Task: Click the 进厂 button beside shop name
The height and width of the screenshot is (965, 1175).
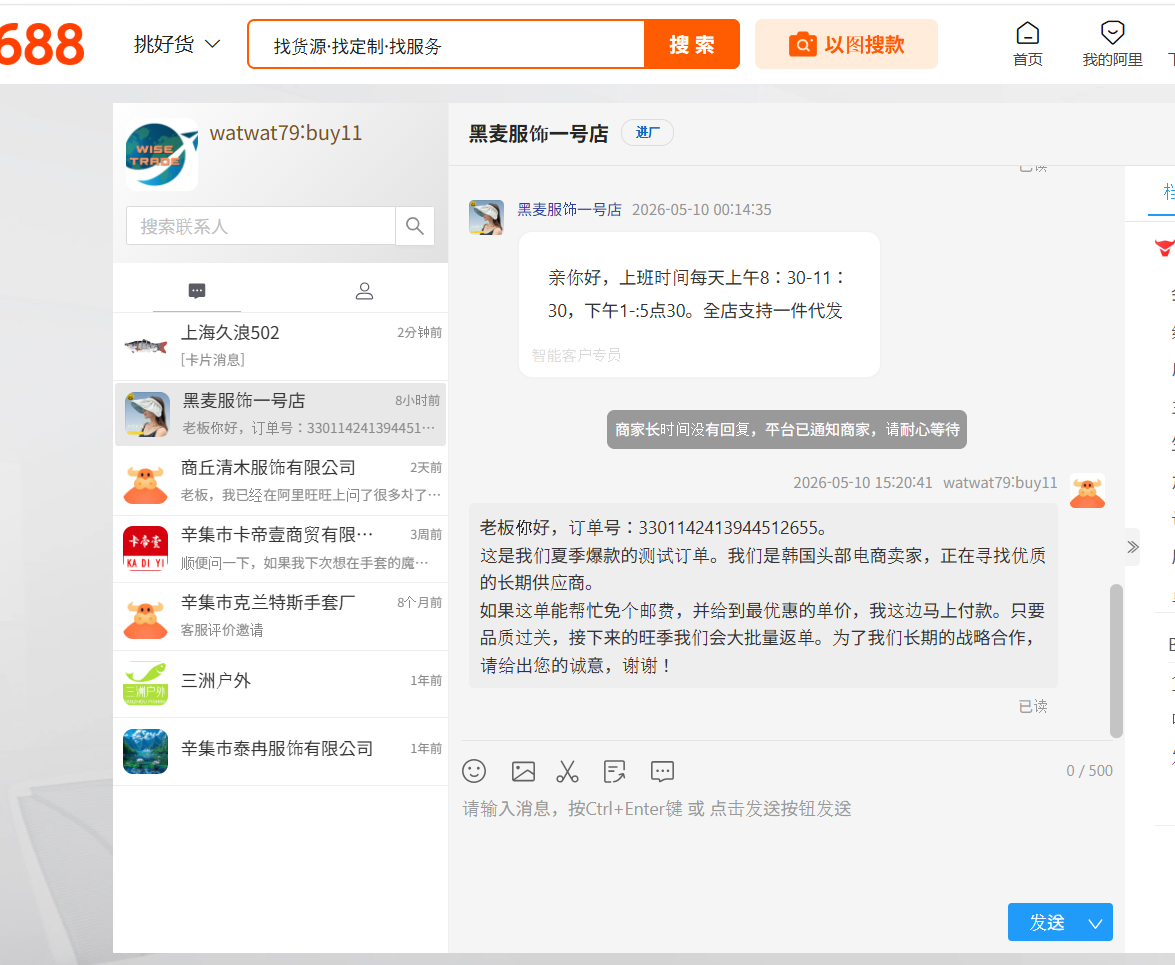Action: (647, 133)
